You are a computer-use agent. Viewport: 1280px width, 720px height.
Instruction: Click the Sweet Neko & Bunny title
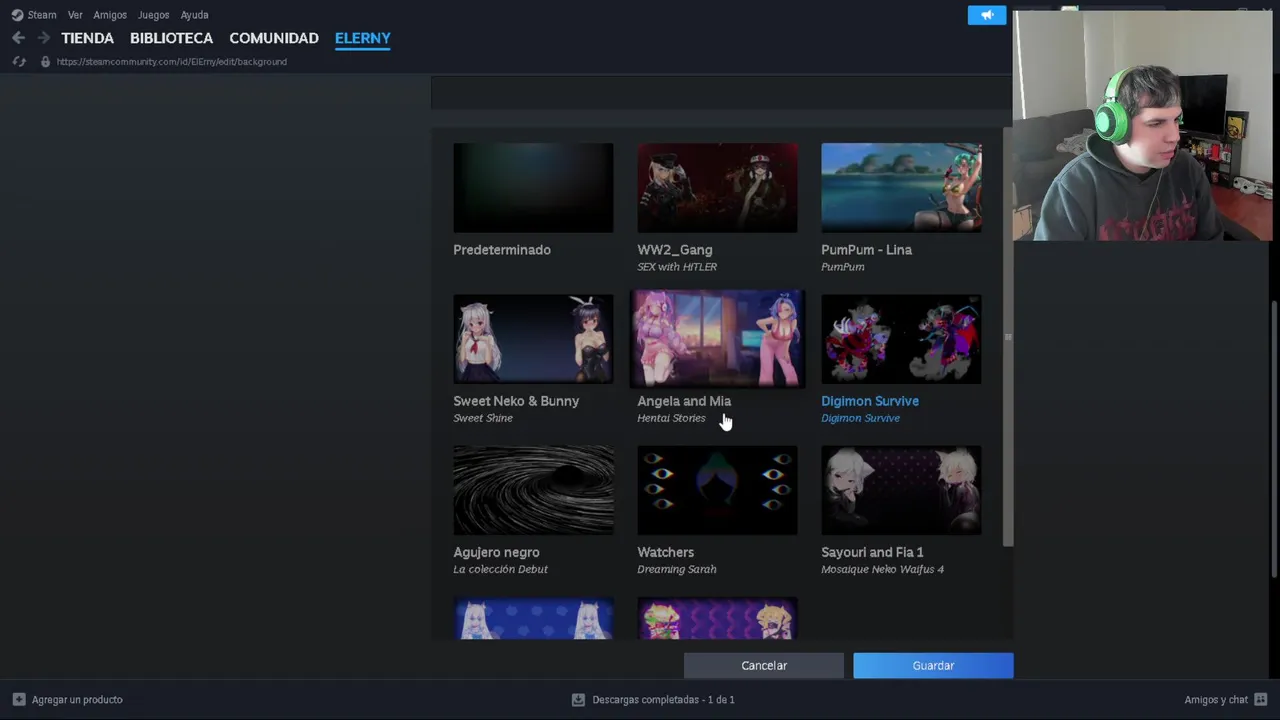[516, 401]
